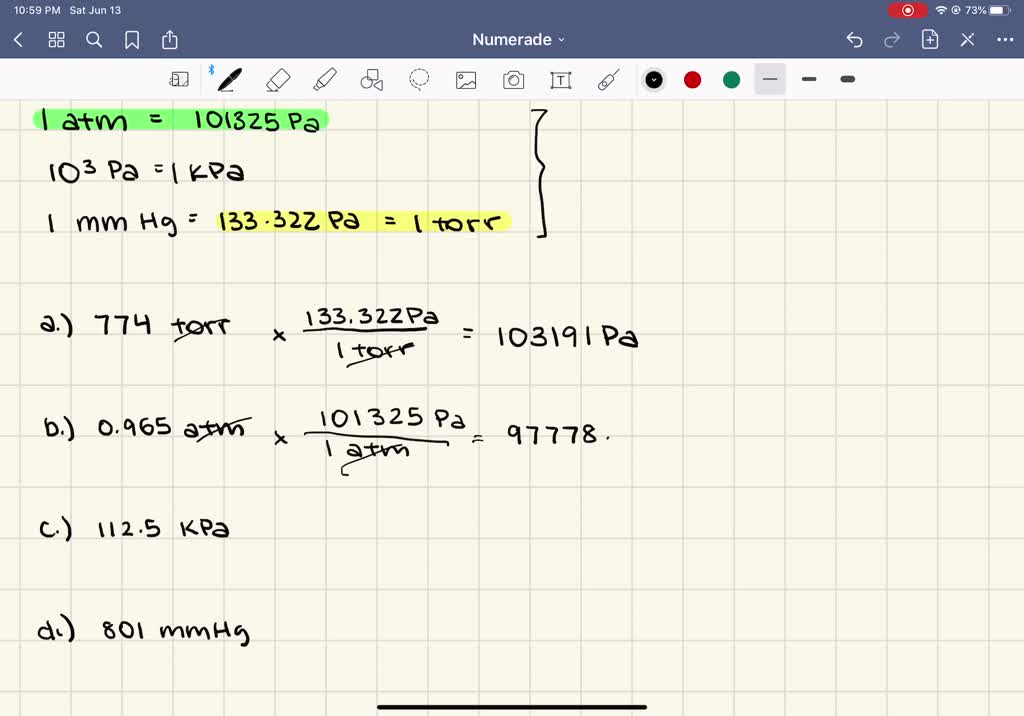Open the Numerade title dropdown

coord(519,40)
